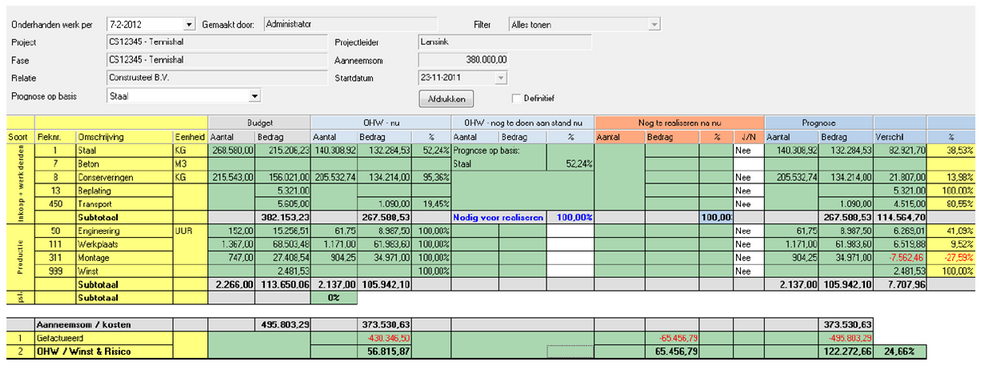
Task: Click percentage 95,36% in Conserveringen row
Action: click(431, 177)
